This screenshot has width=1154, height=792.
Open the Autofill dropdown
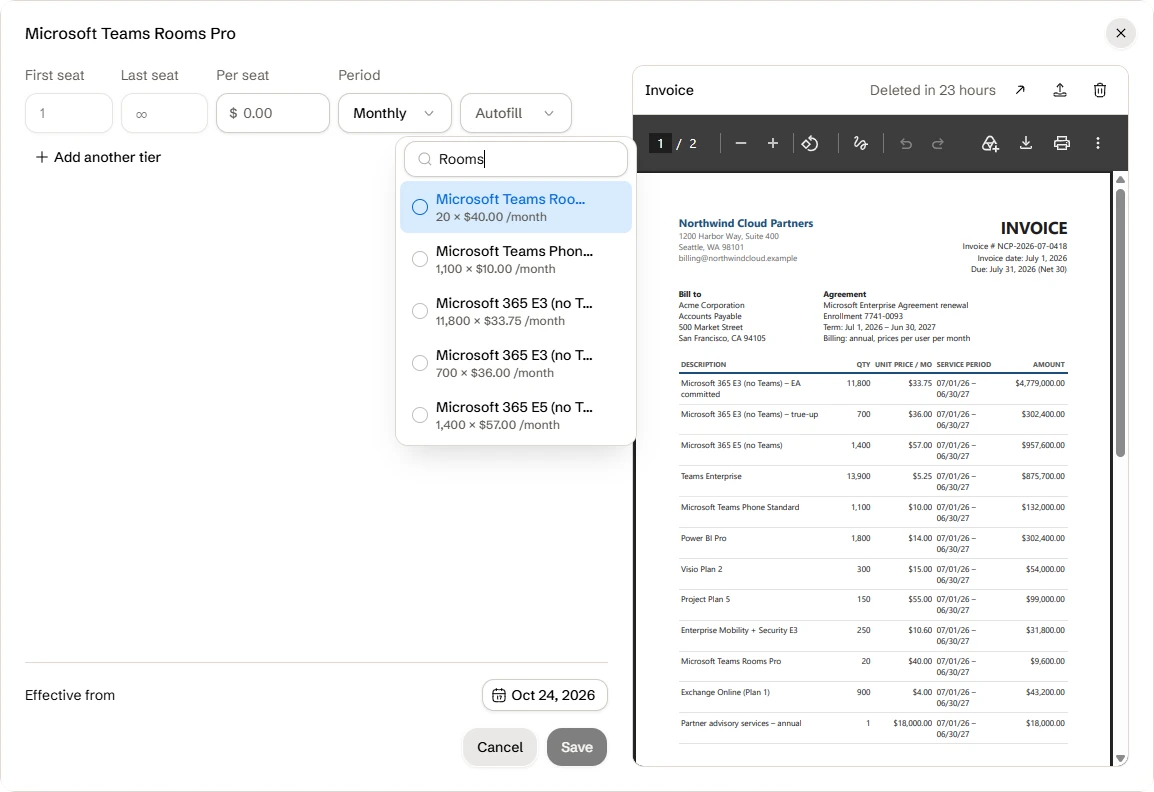pos(516,113)
